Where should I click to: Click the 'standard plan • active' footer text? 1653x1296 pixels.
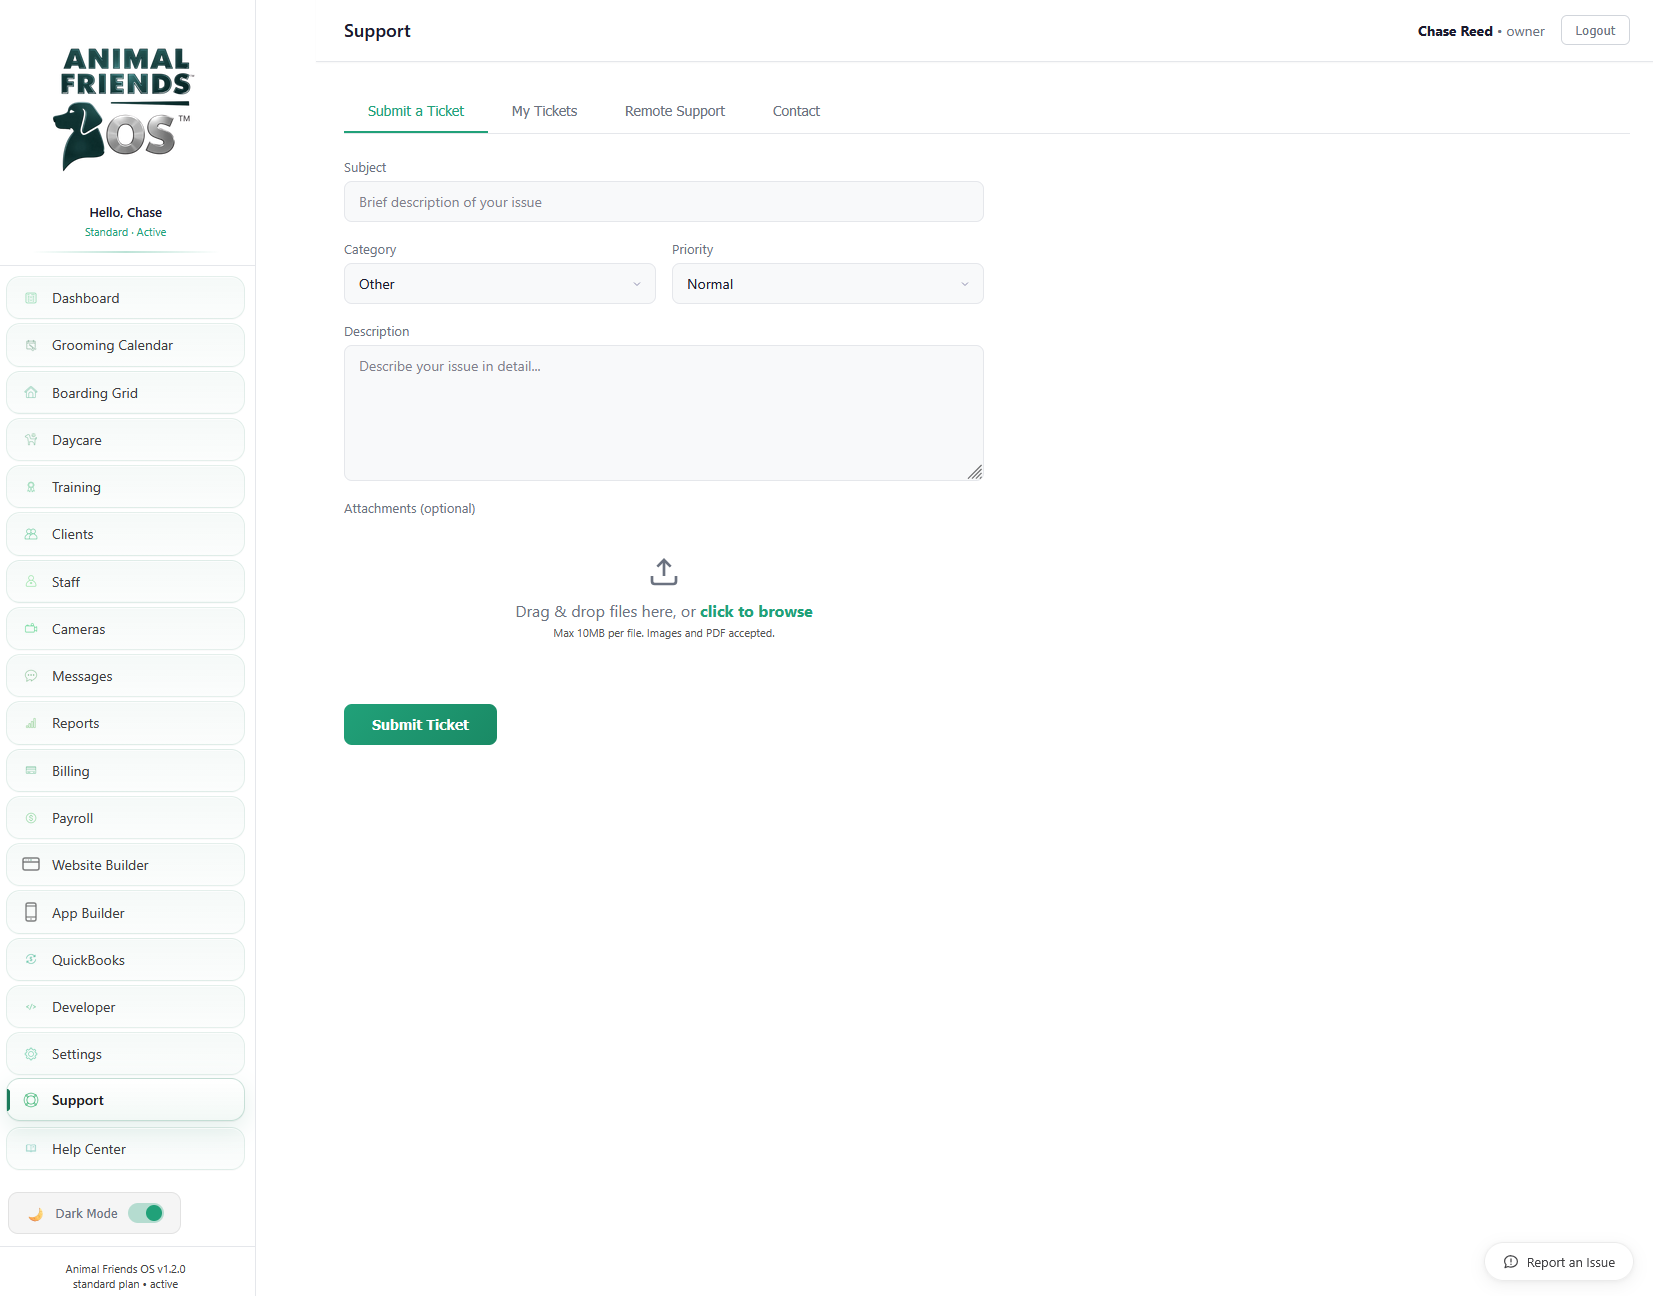(x=125, y=1284)
